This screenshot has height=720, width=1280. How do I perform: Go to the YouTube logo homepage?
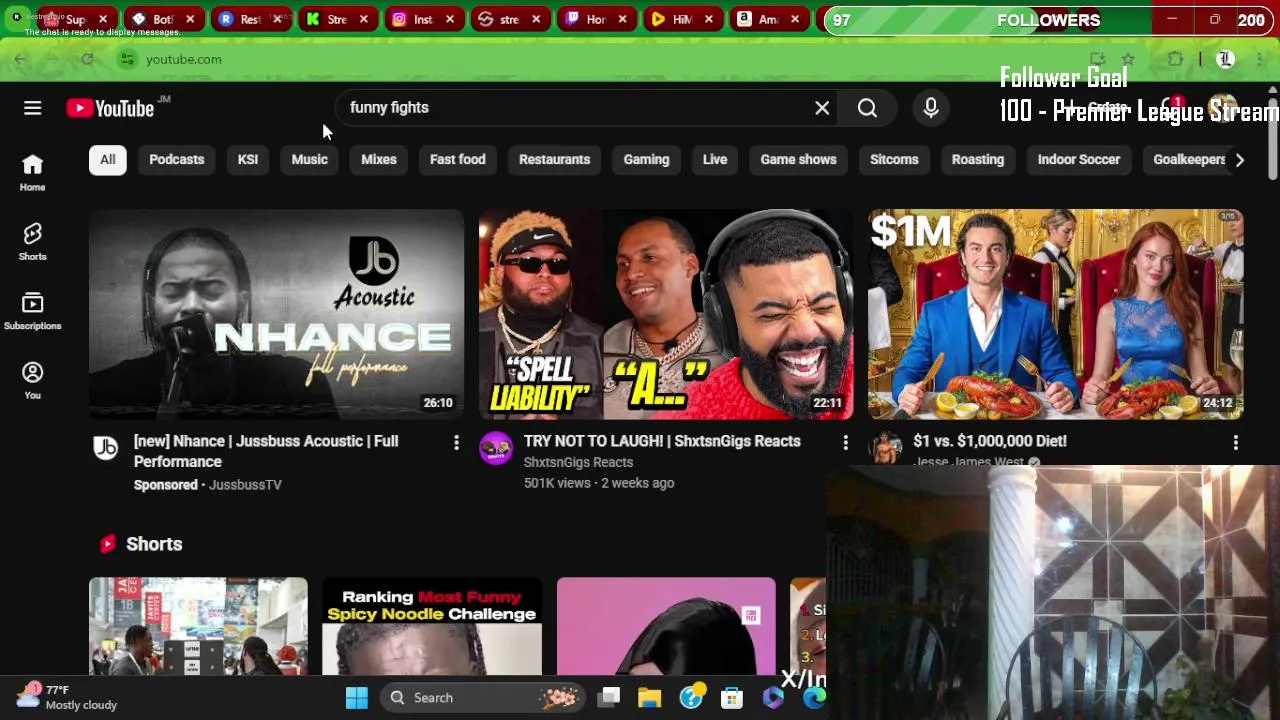click(110, 108)
